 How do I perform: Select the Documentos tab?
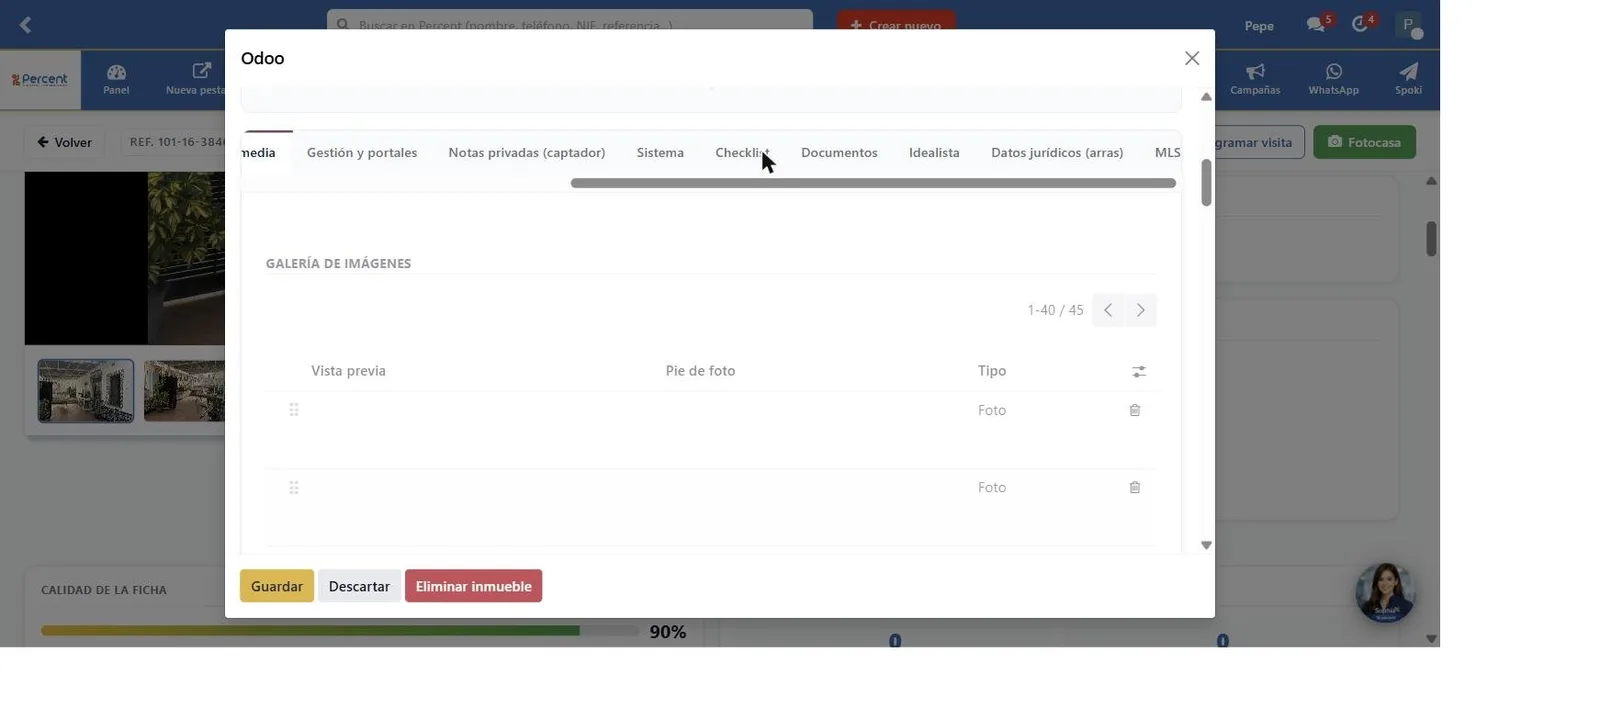839,152
